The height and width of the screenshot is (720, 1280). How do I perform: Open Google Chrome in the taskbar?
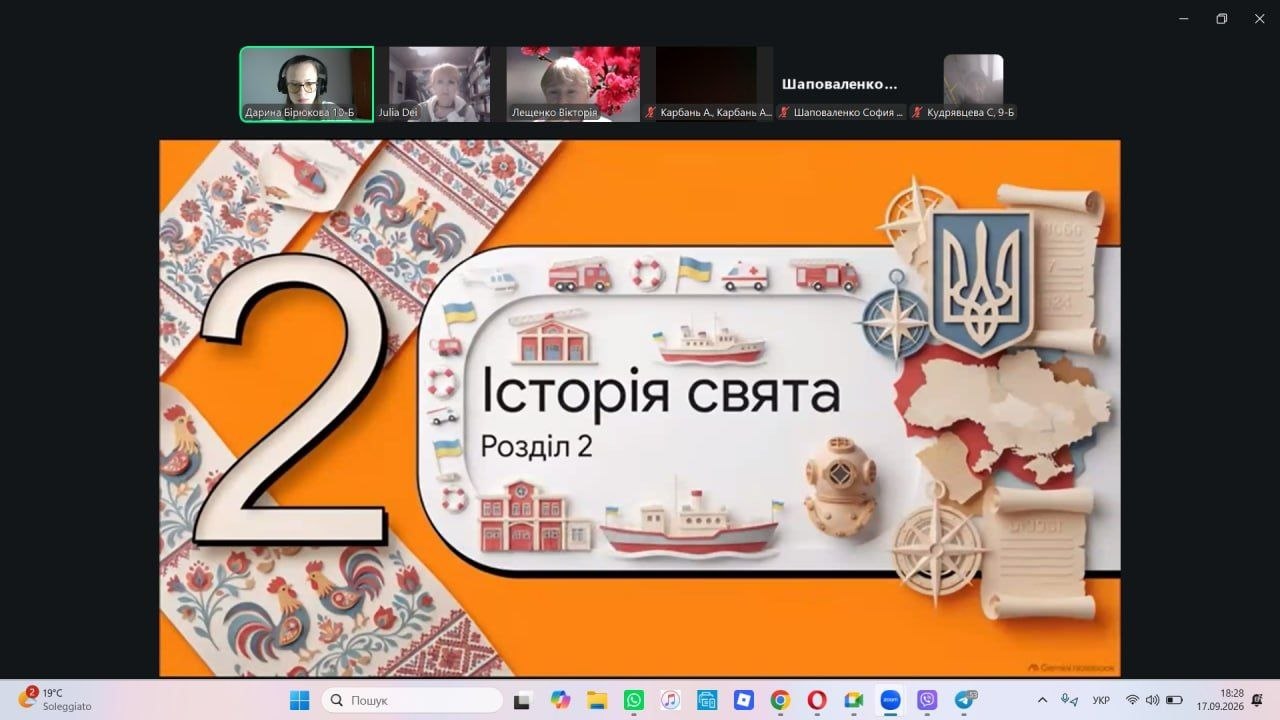pyautogui.click(x=780, y=700)
